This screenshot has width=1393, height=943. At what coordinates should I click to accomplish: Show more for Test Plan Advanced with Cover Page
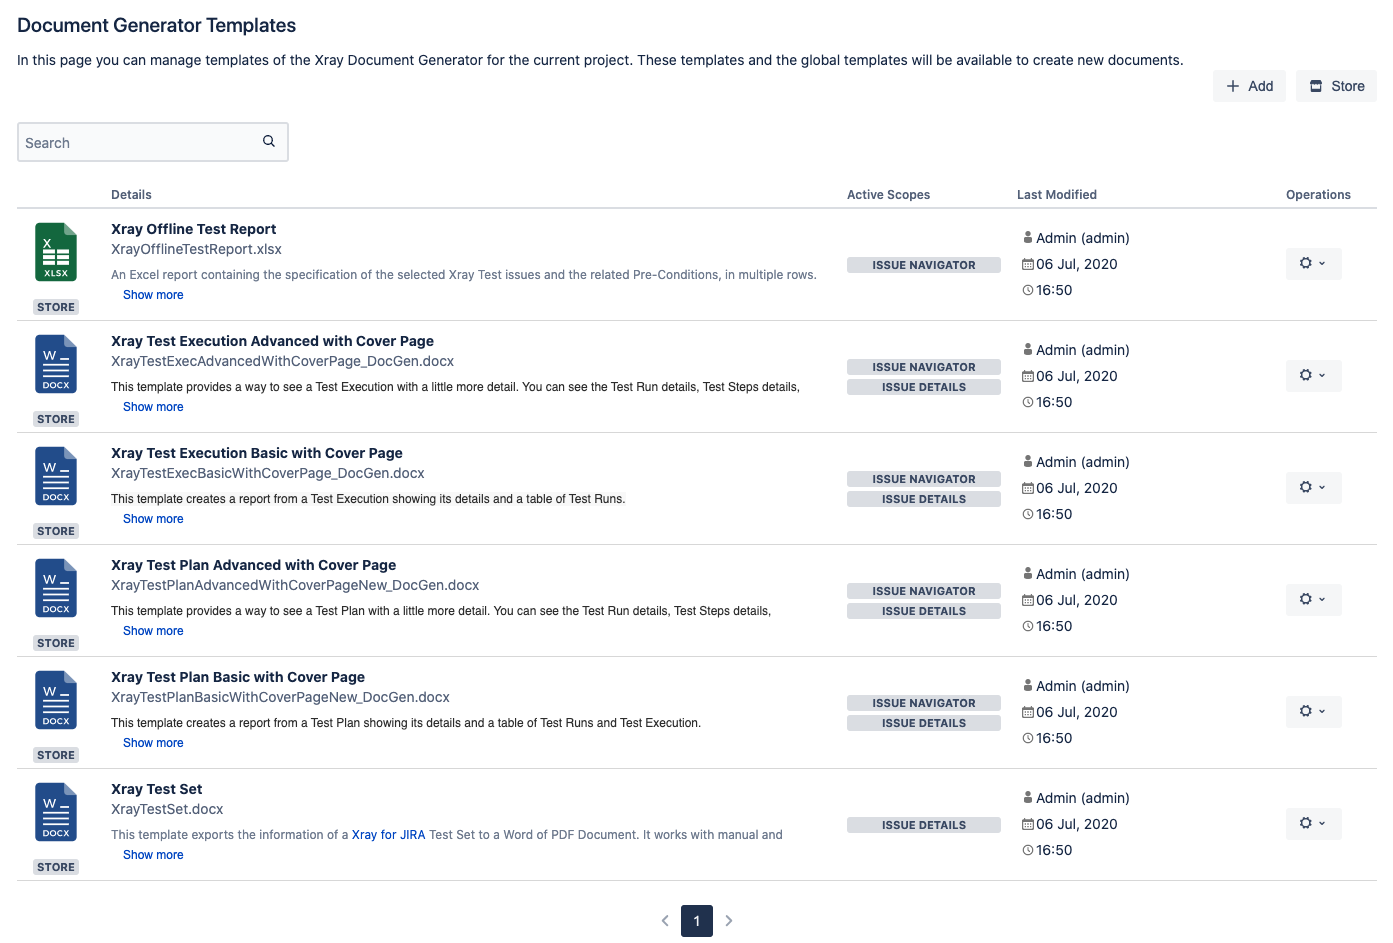(x=153, y=631)
